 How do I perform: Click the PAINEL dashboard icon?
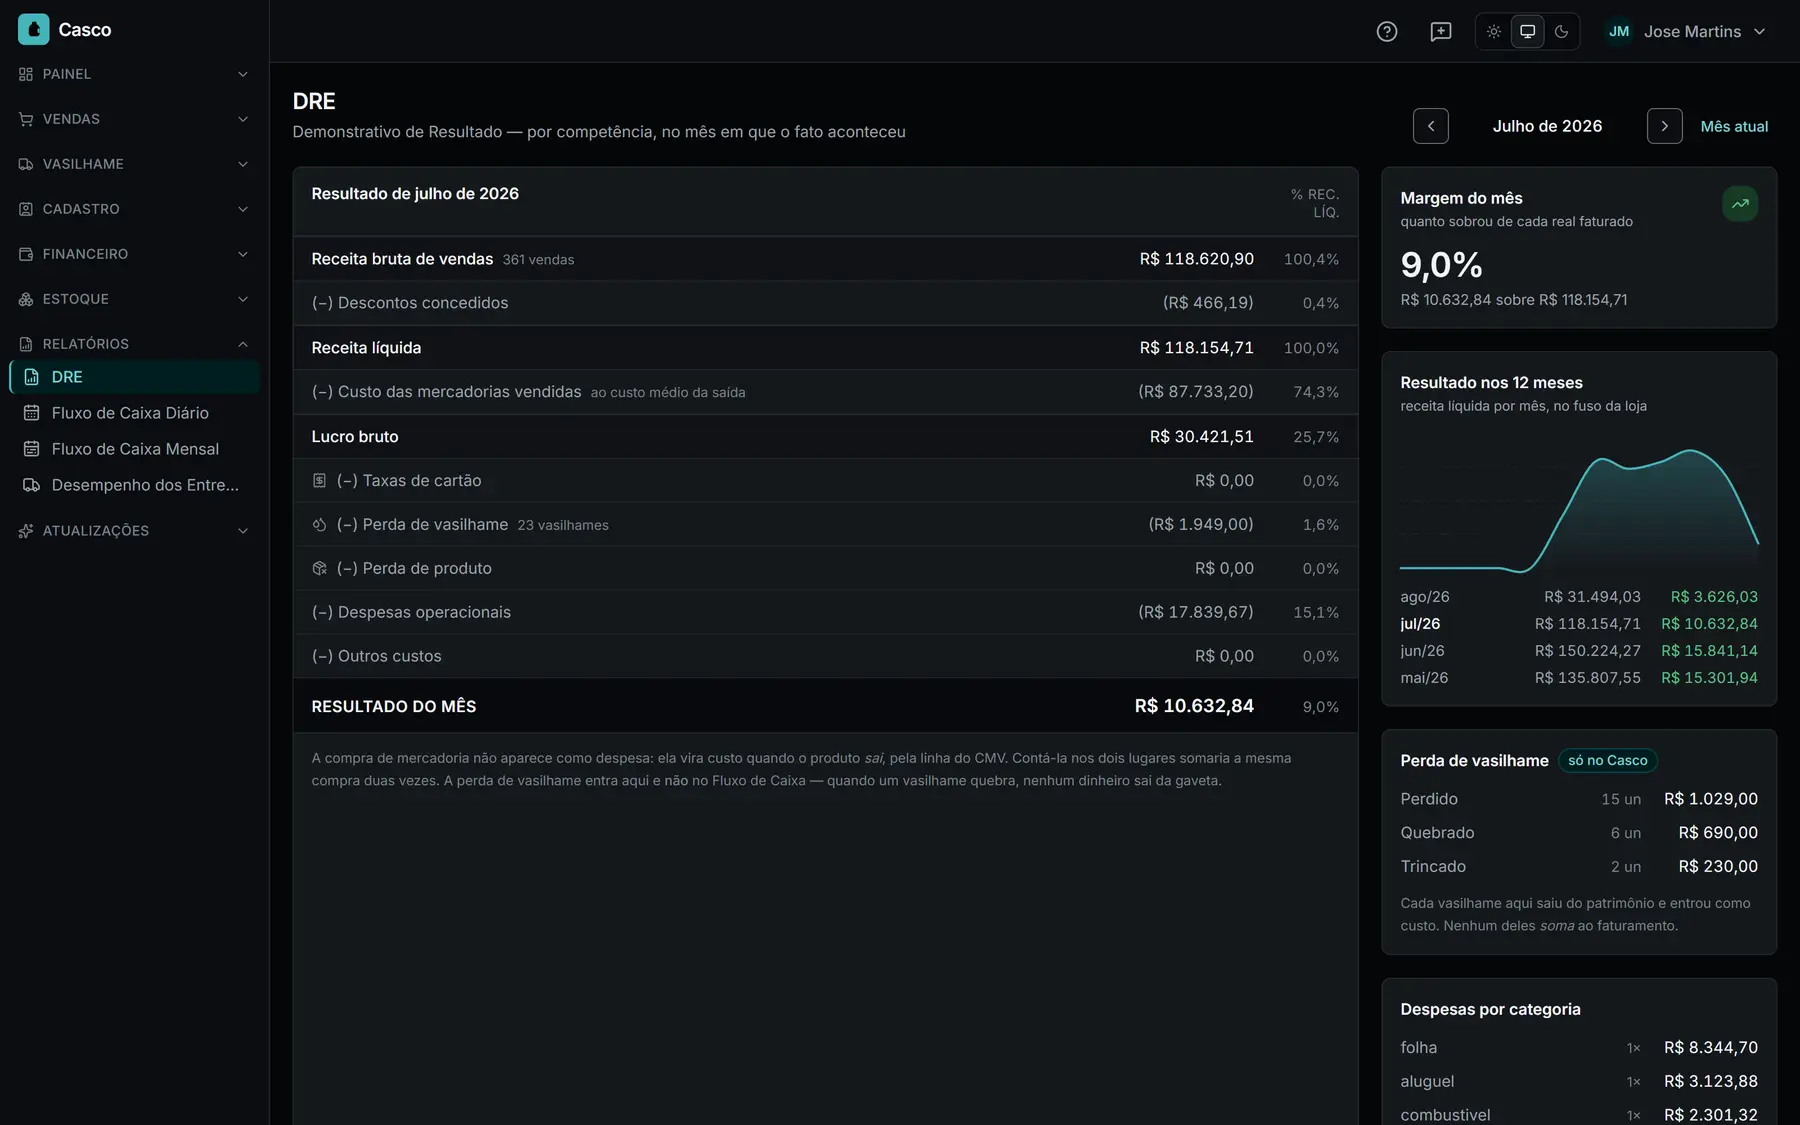(x=26, y=74)
